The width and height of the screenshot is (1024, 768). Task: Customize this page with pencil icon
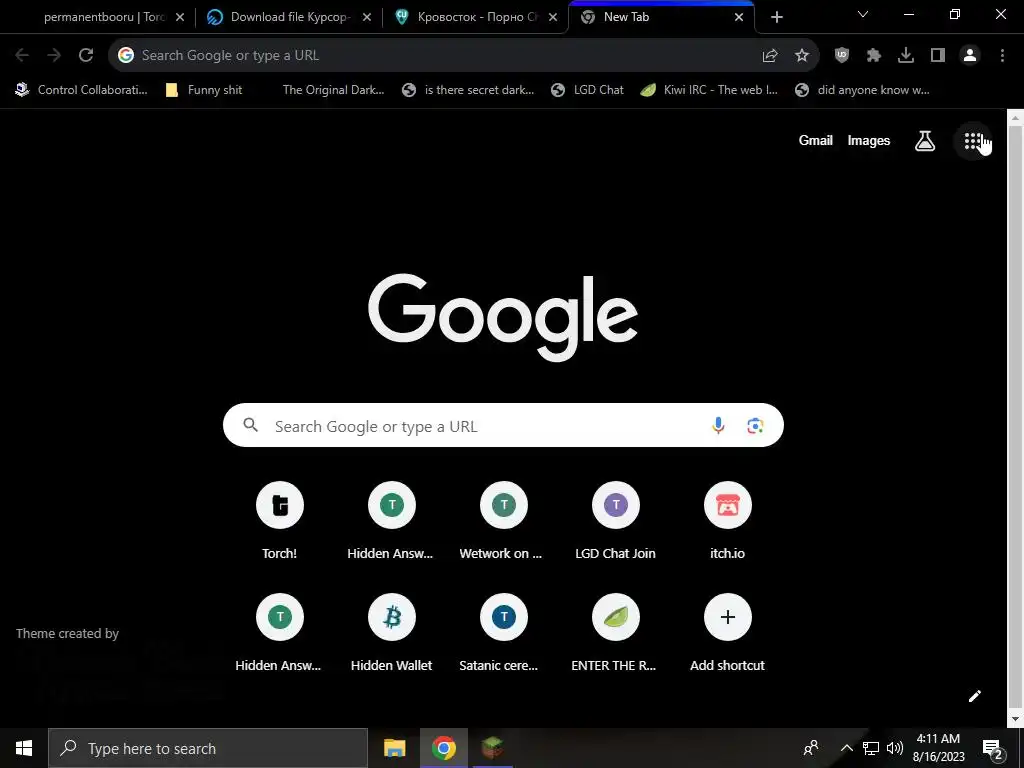pos(974,696)
